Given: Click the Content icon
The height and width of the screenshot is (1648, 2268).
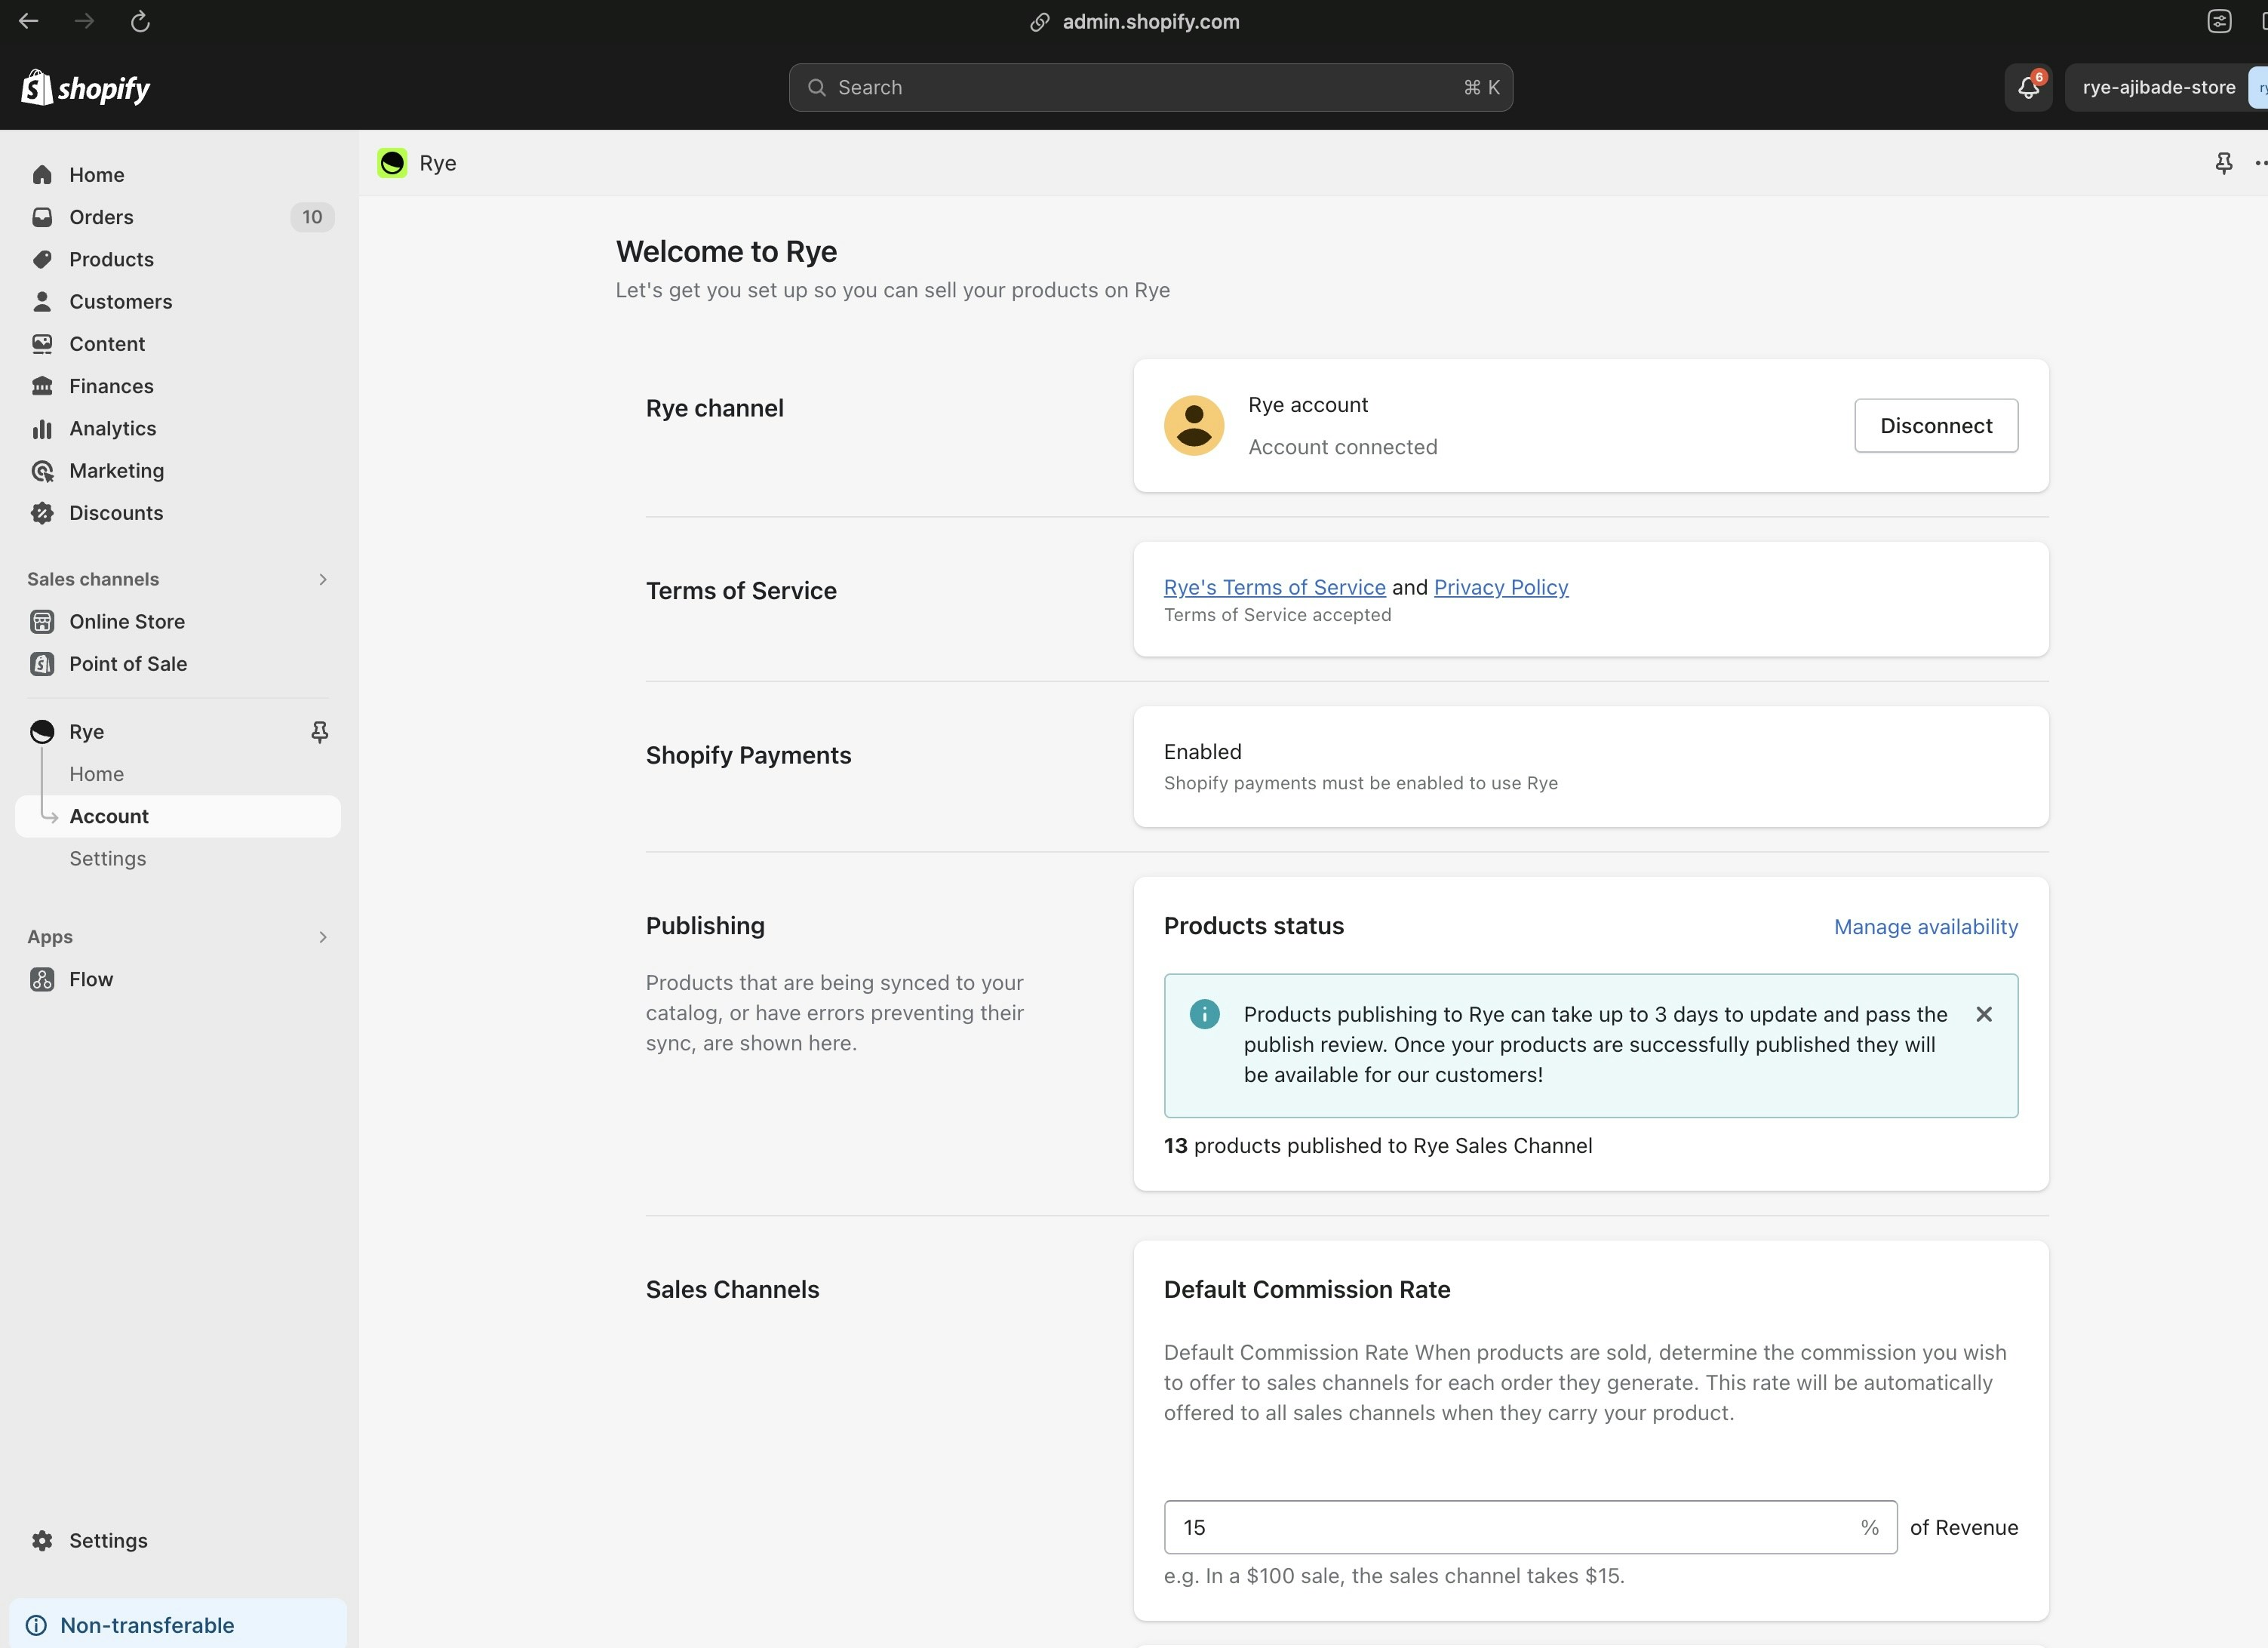Looking at the screenshot, I should (x=42, y=344).
